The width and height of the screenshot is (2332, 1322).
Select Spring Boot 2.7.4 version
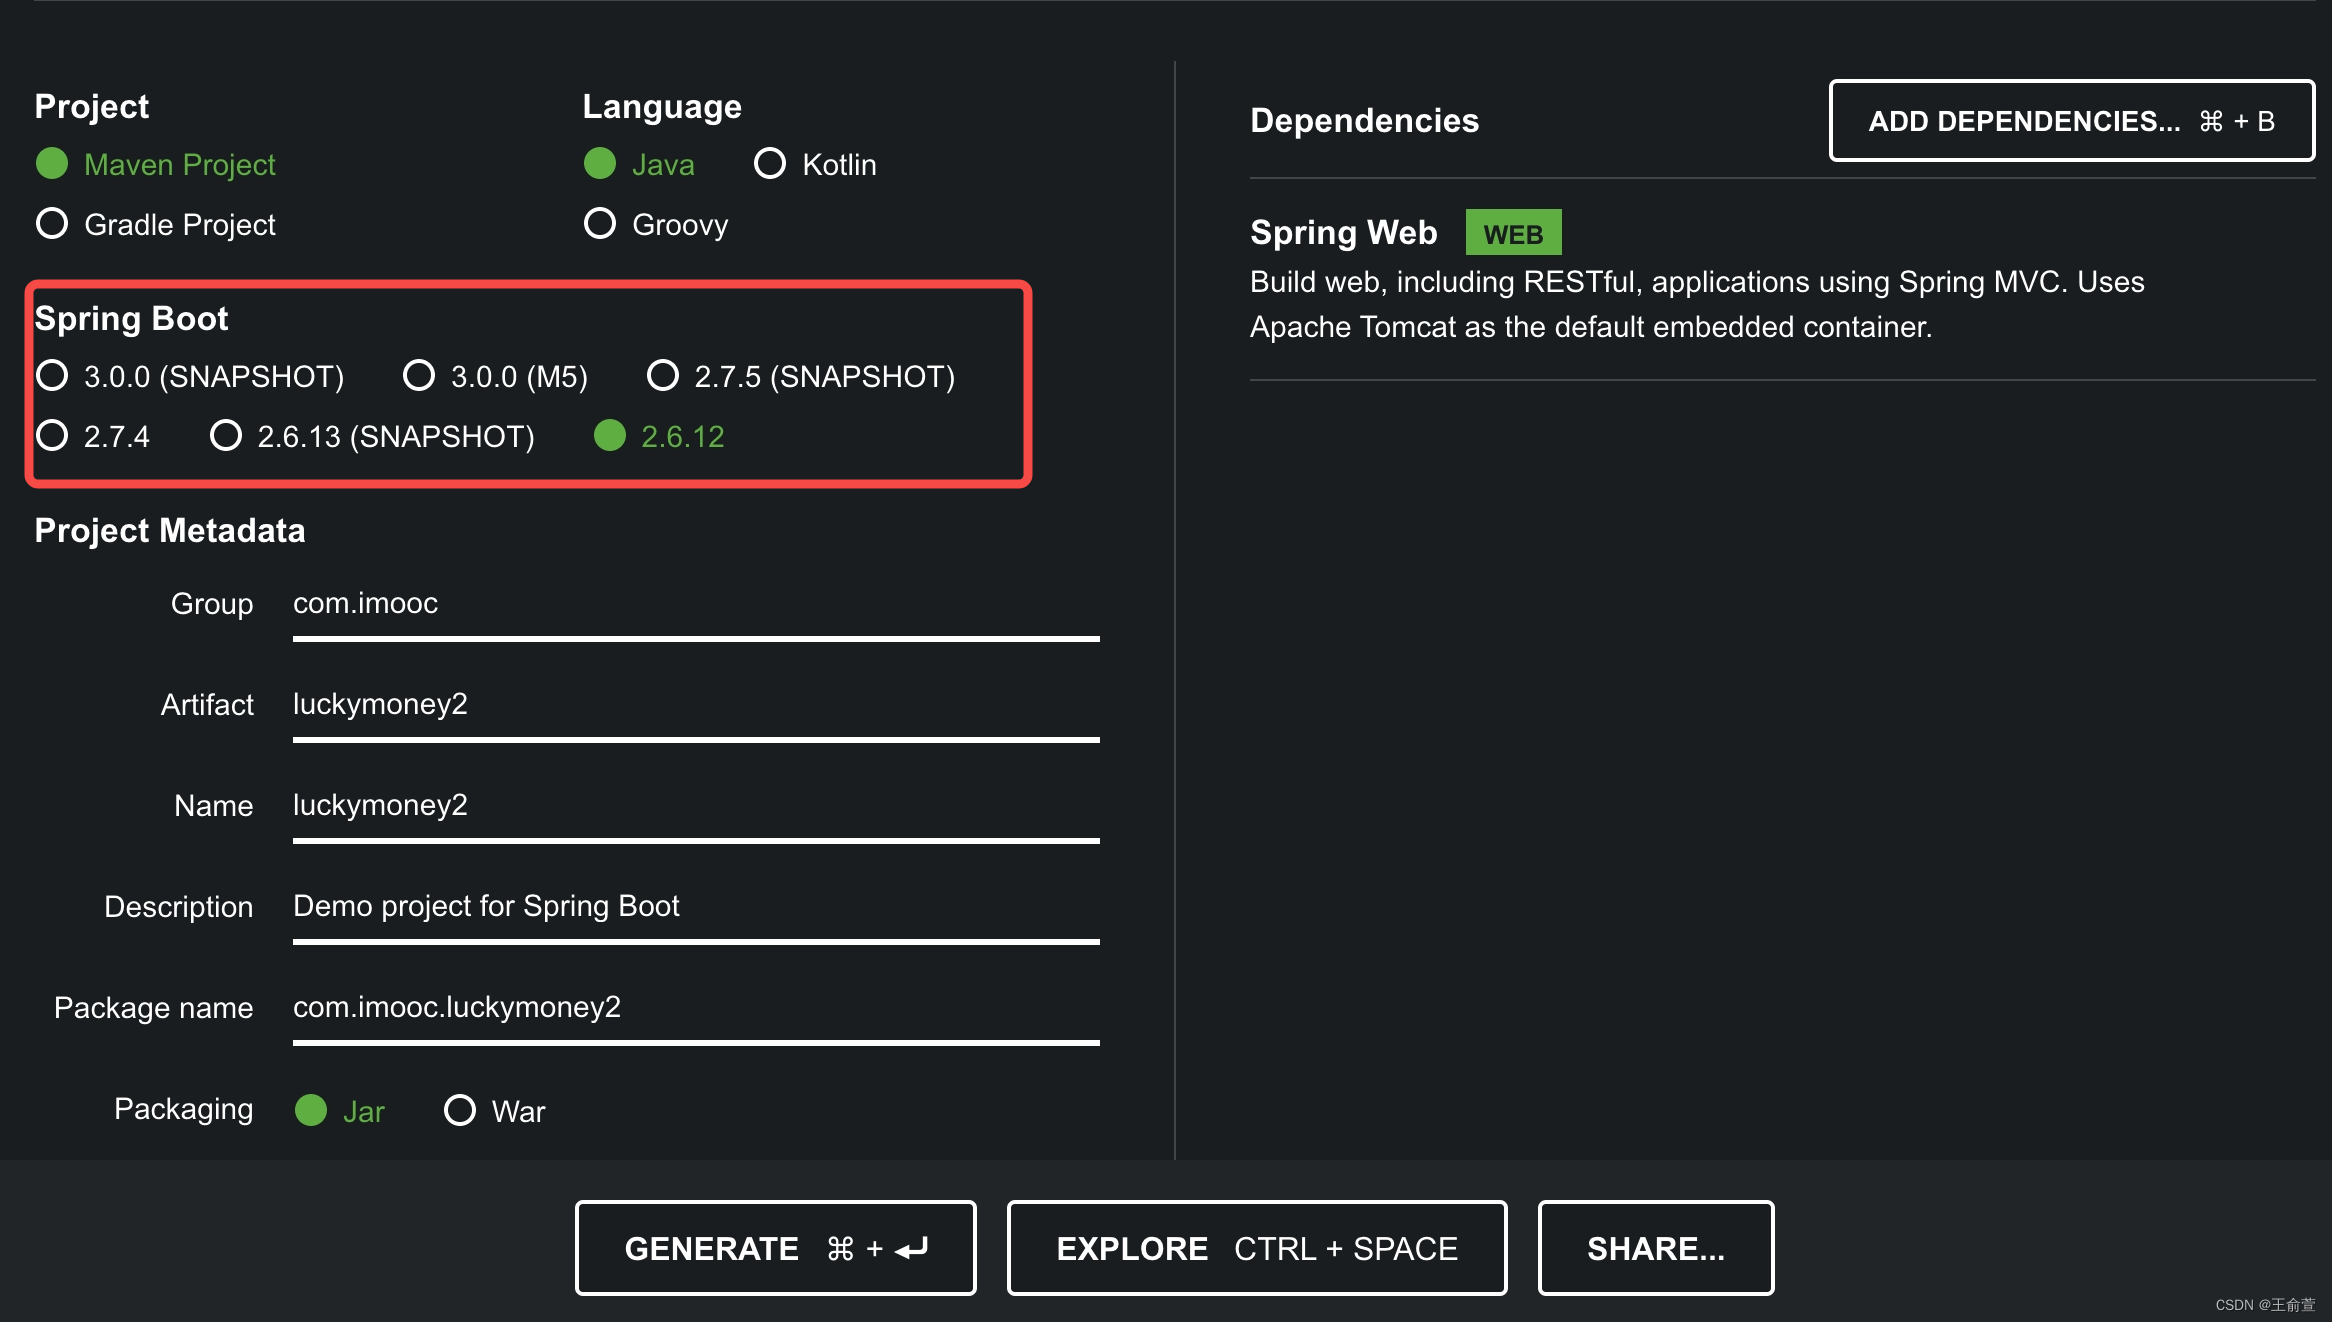(x=52, y=436)
